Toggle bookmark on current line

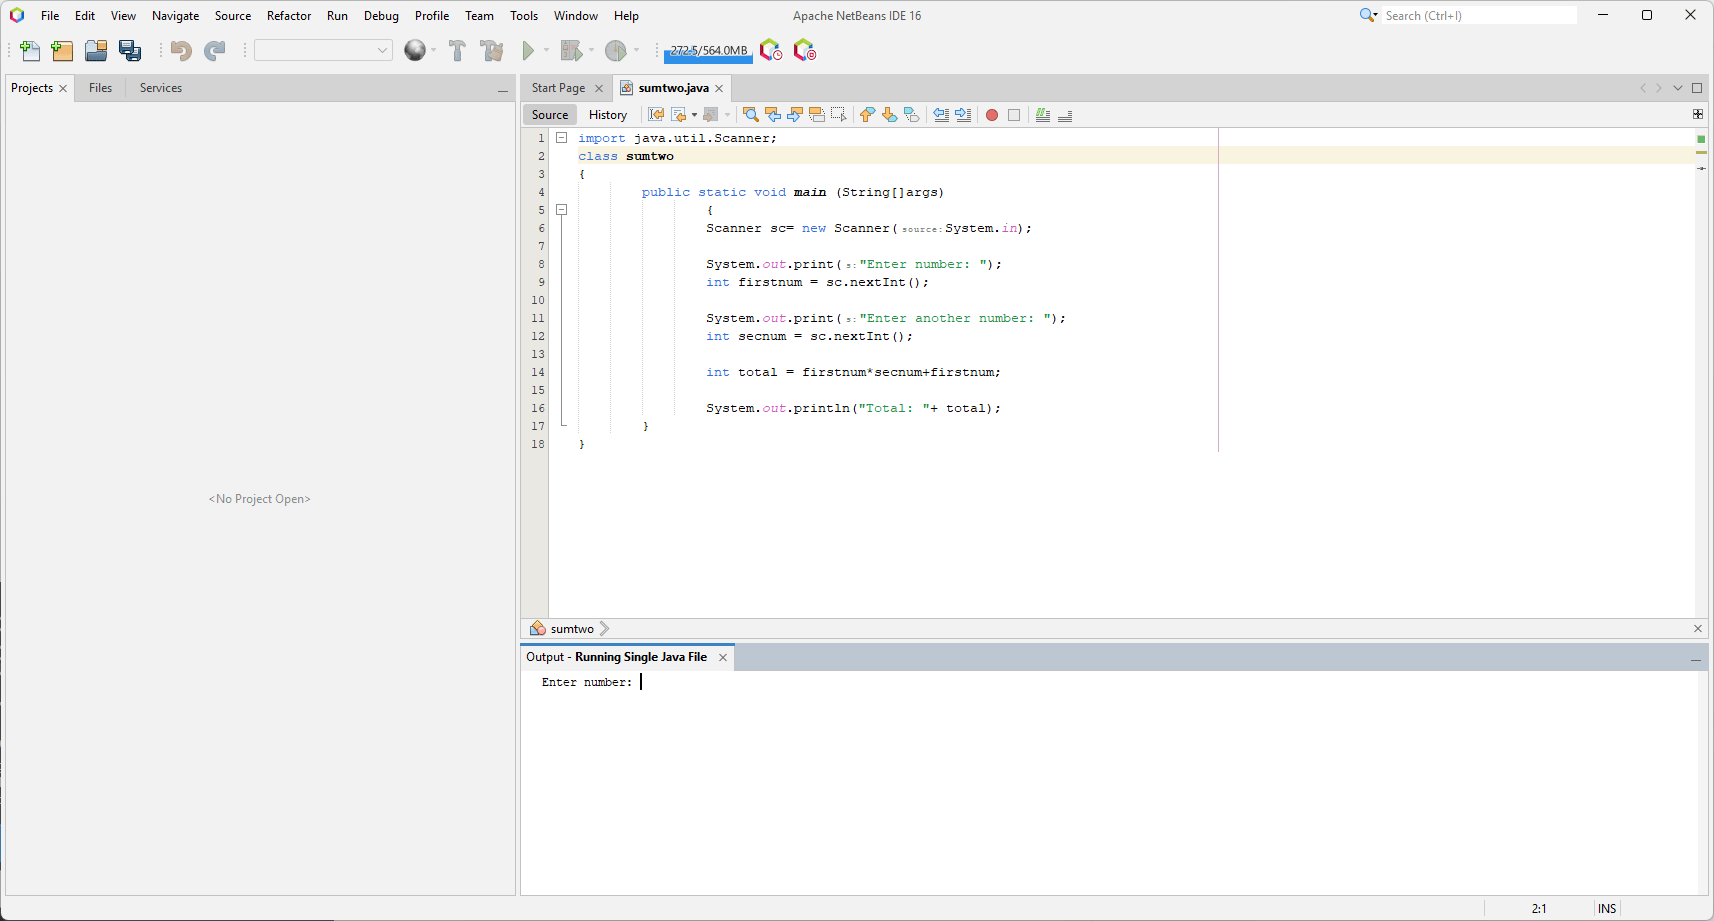pos(911,115)
